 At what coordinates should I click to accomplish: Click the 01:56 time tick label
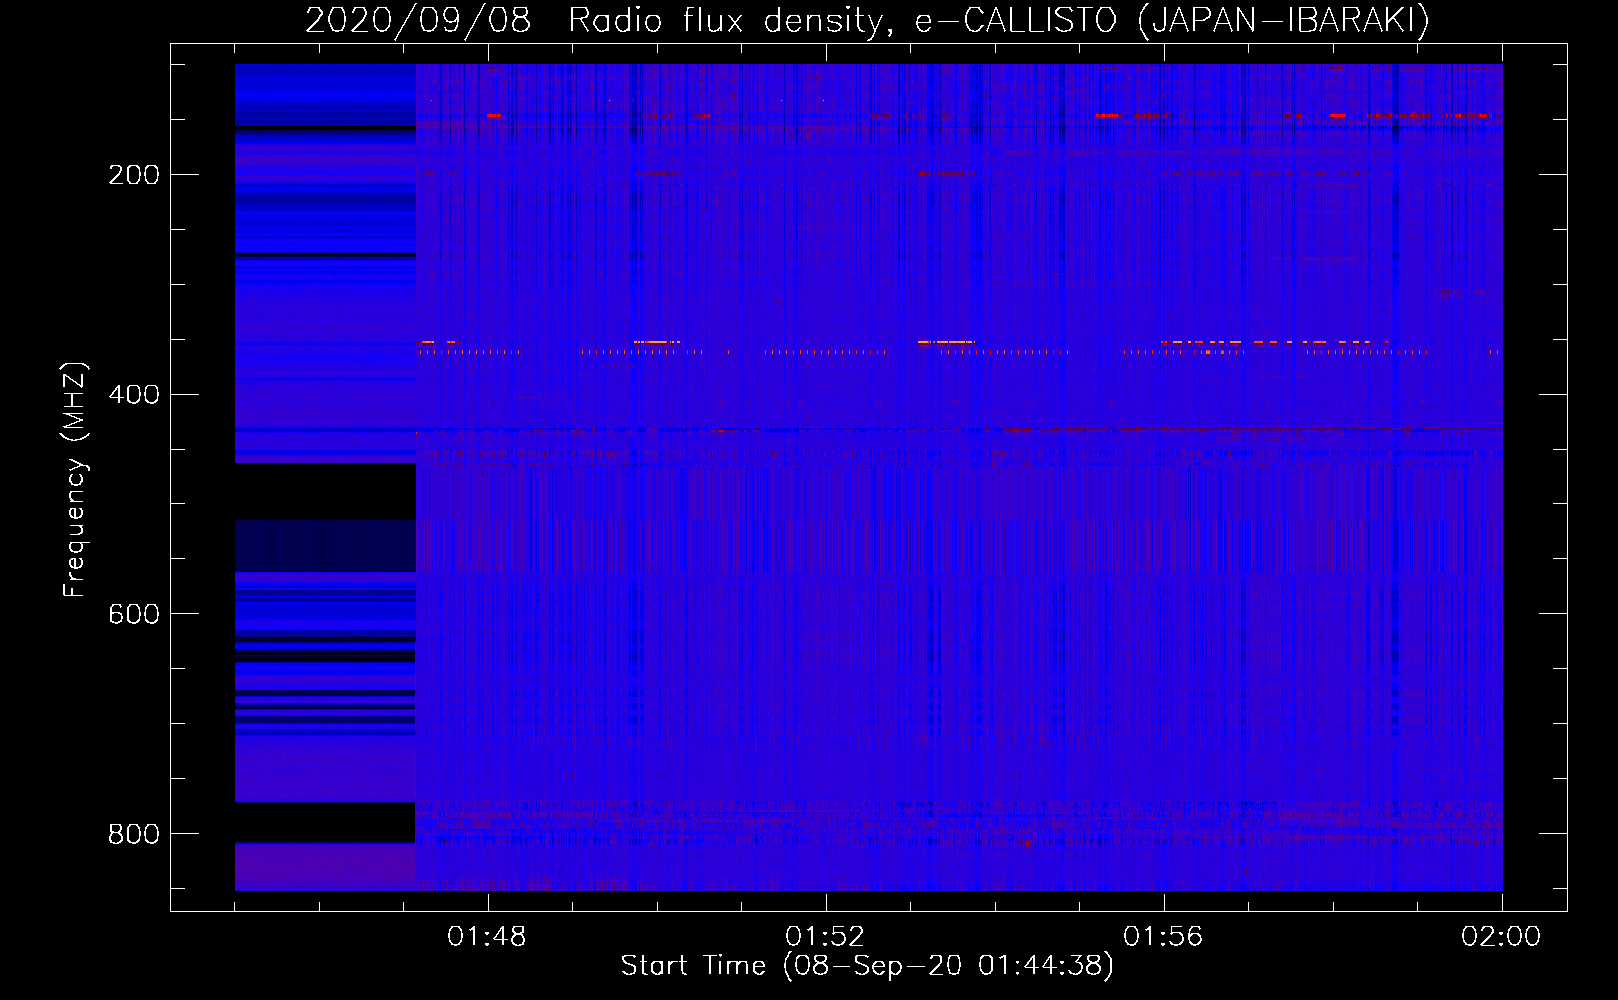[x=1163, y=937]
